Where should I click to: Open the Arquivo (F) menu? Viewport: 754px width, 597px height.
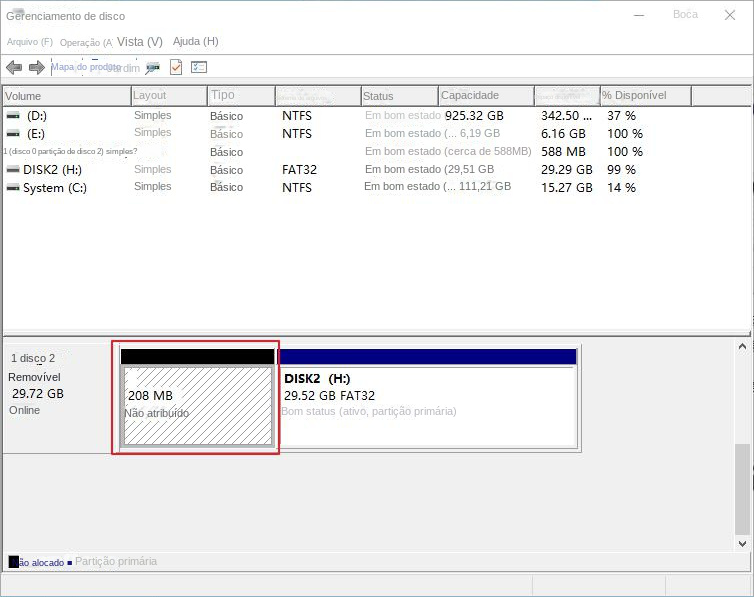click(29, 42)
